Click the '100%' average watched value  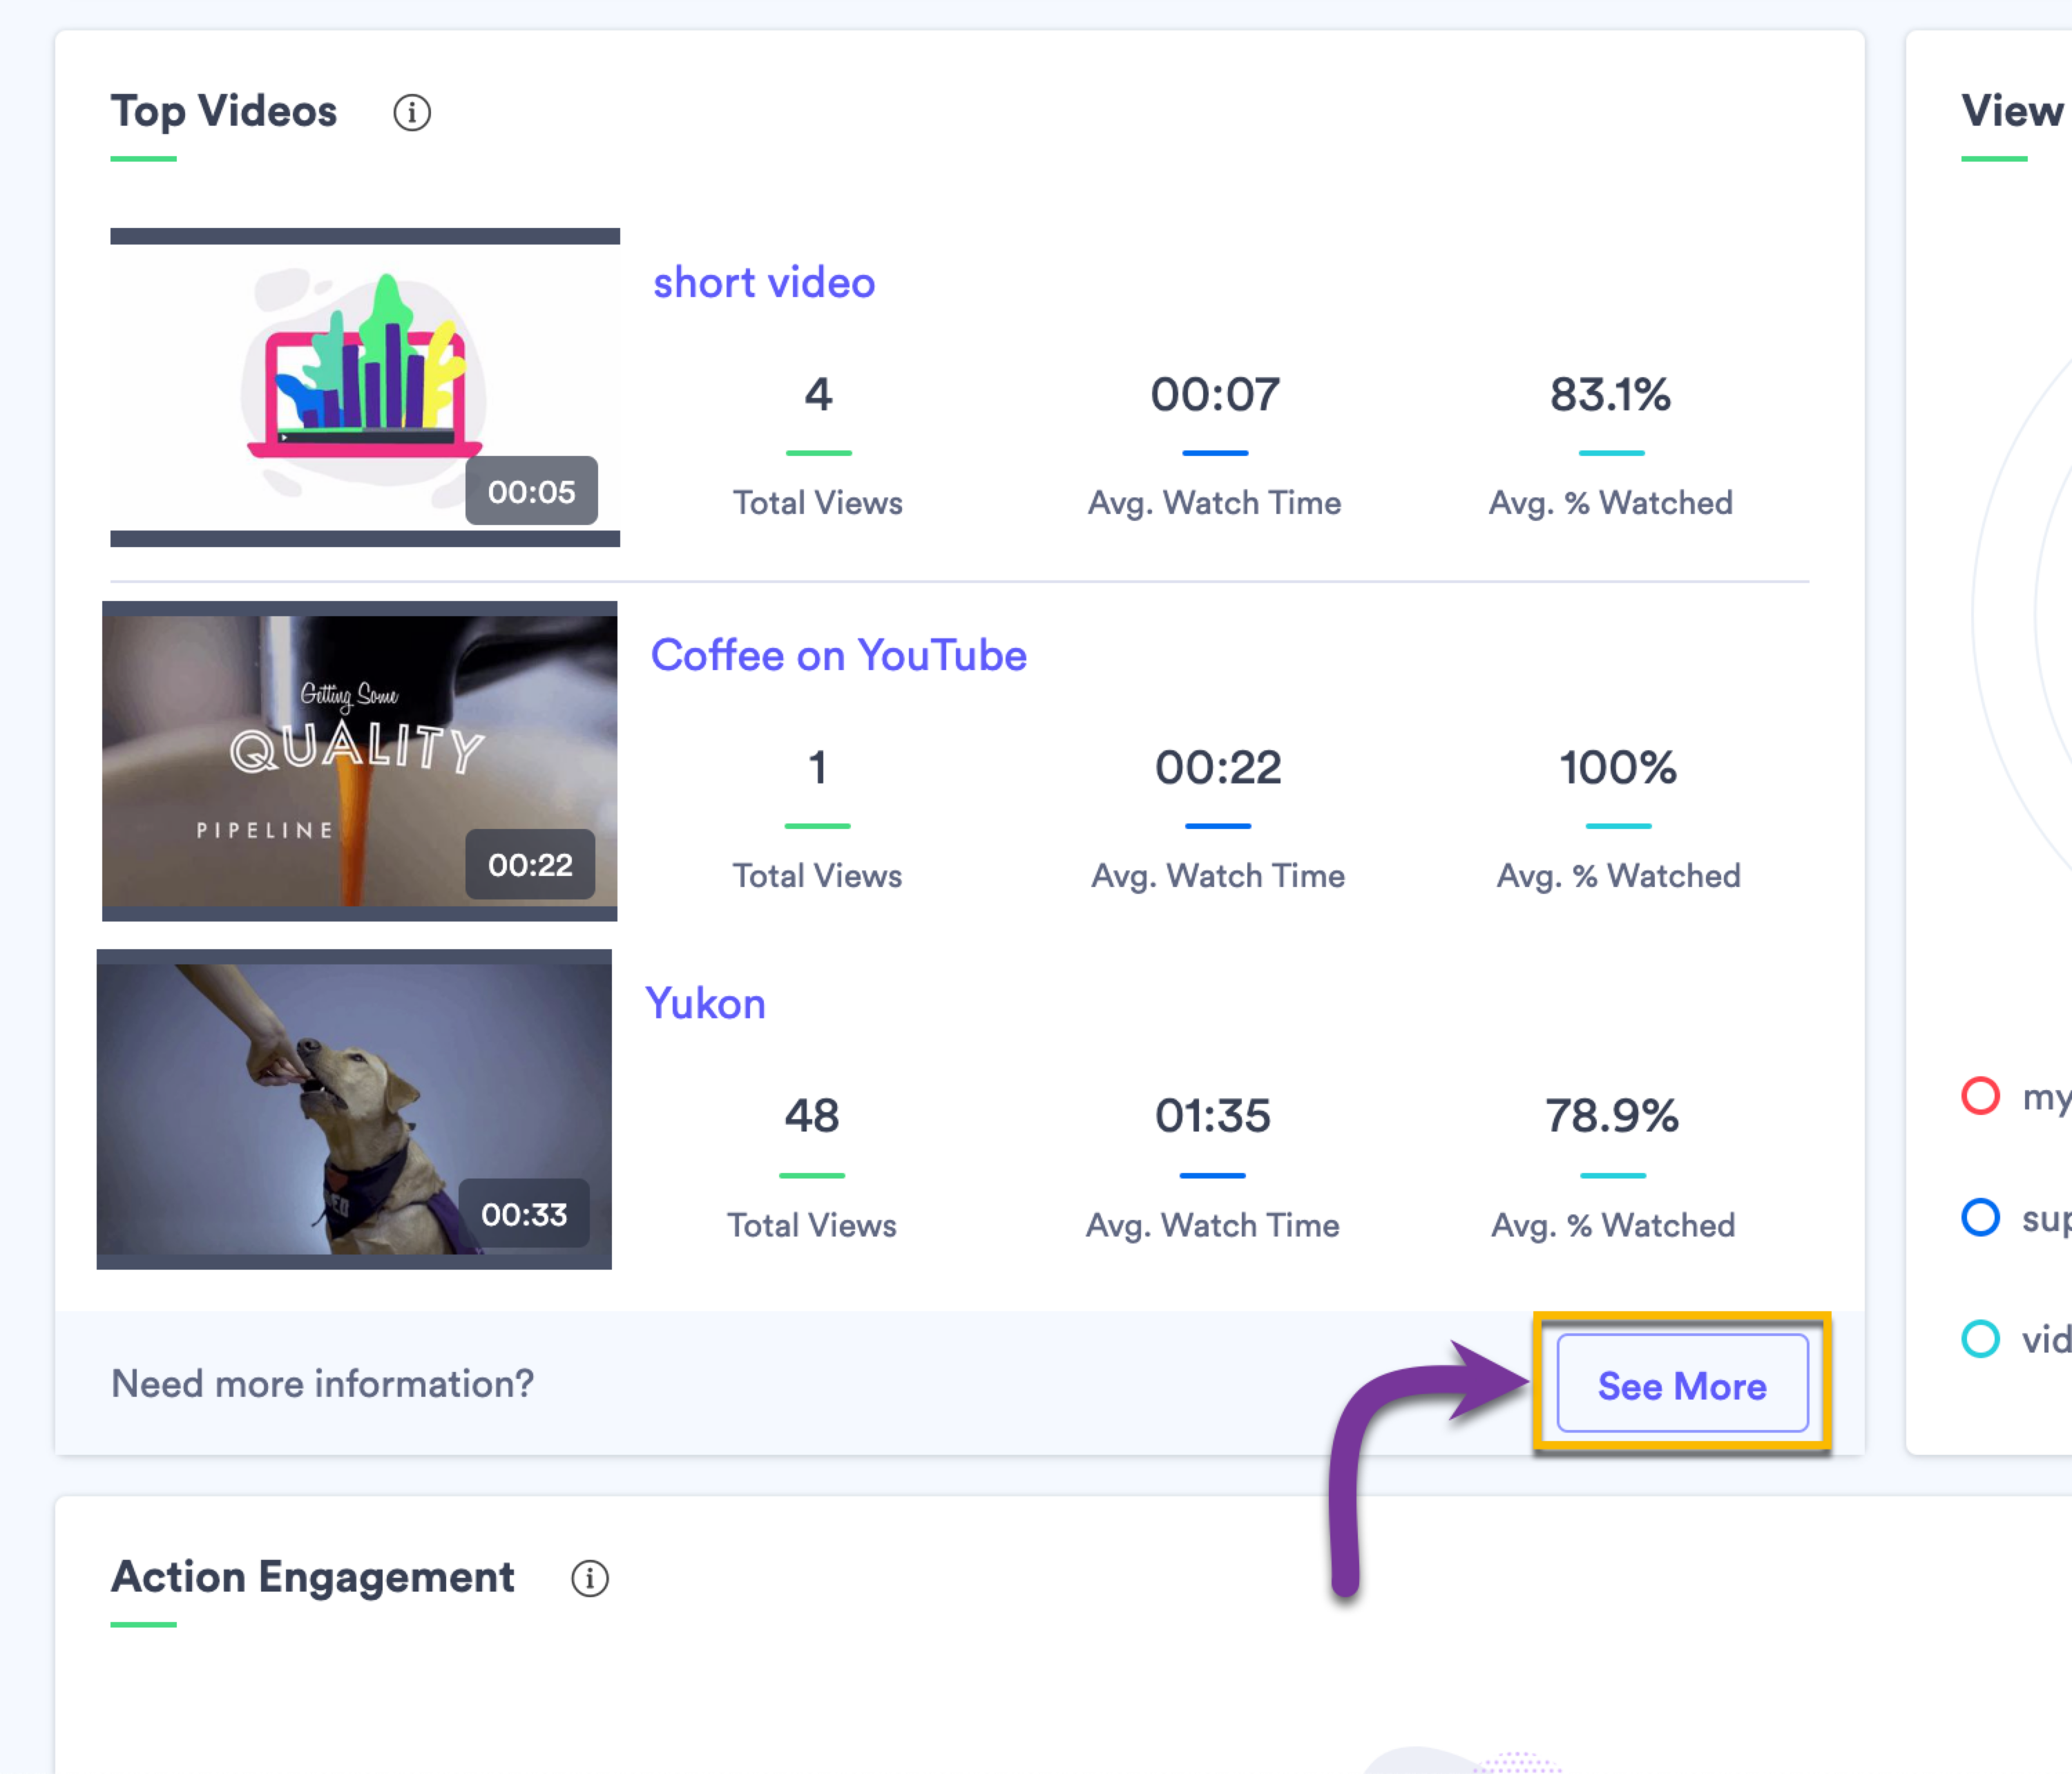point(1618,768)
